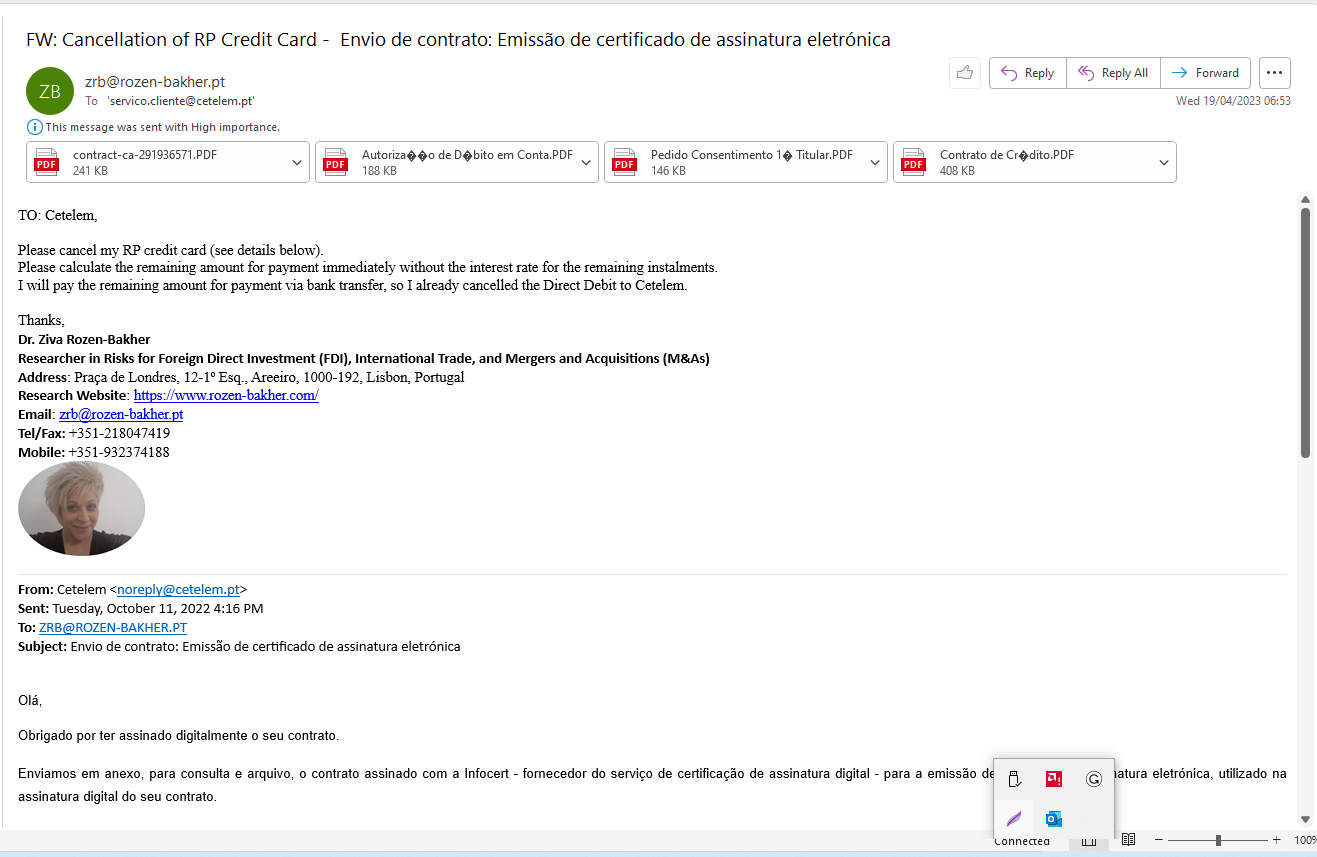Expand dropdown for Contrato de Crédito.PDF
Image resolution: width=1317 pixels, height=857 pixels.
[1164, 162]
